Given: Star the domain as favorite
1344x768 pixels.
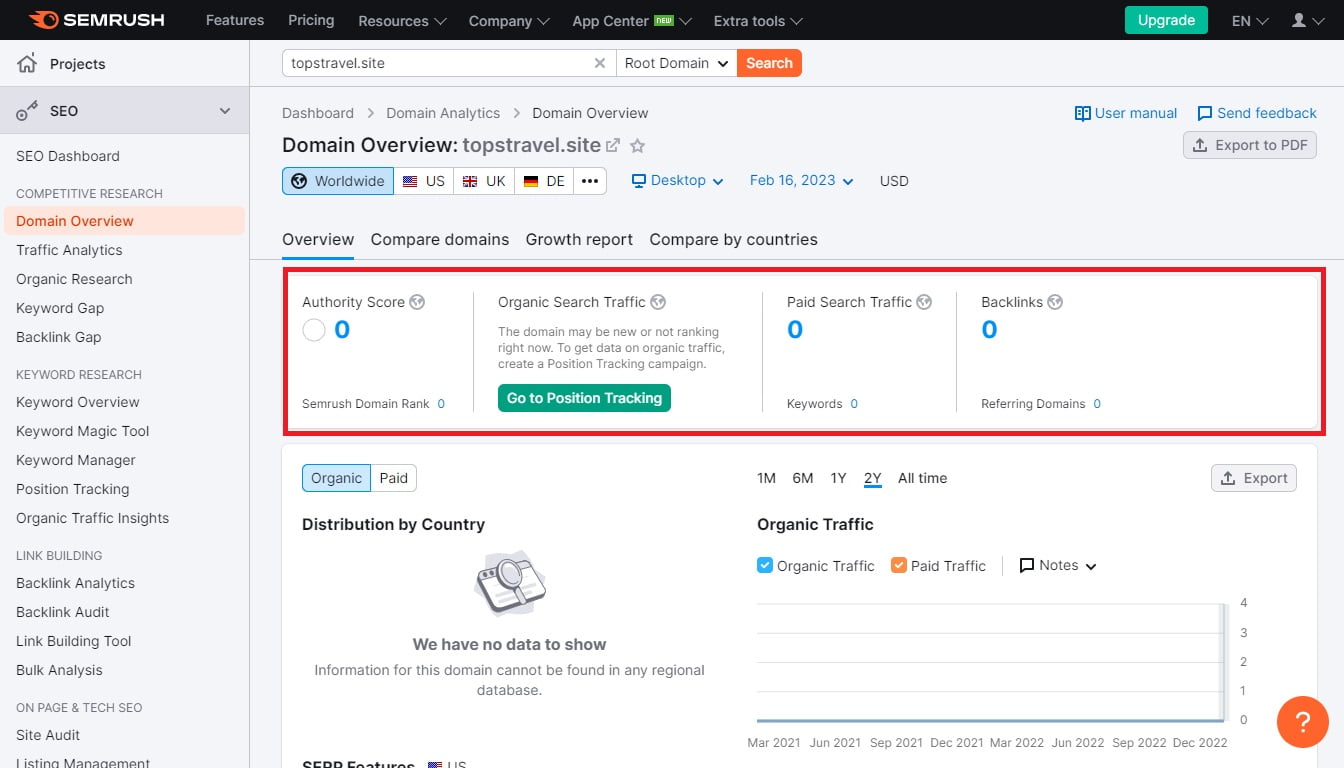Looking at the screenshot, I should [637, 145].
